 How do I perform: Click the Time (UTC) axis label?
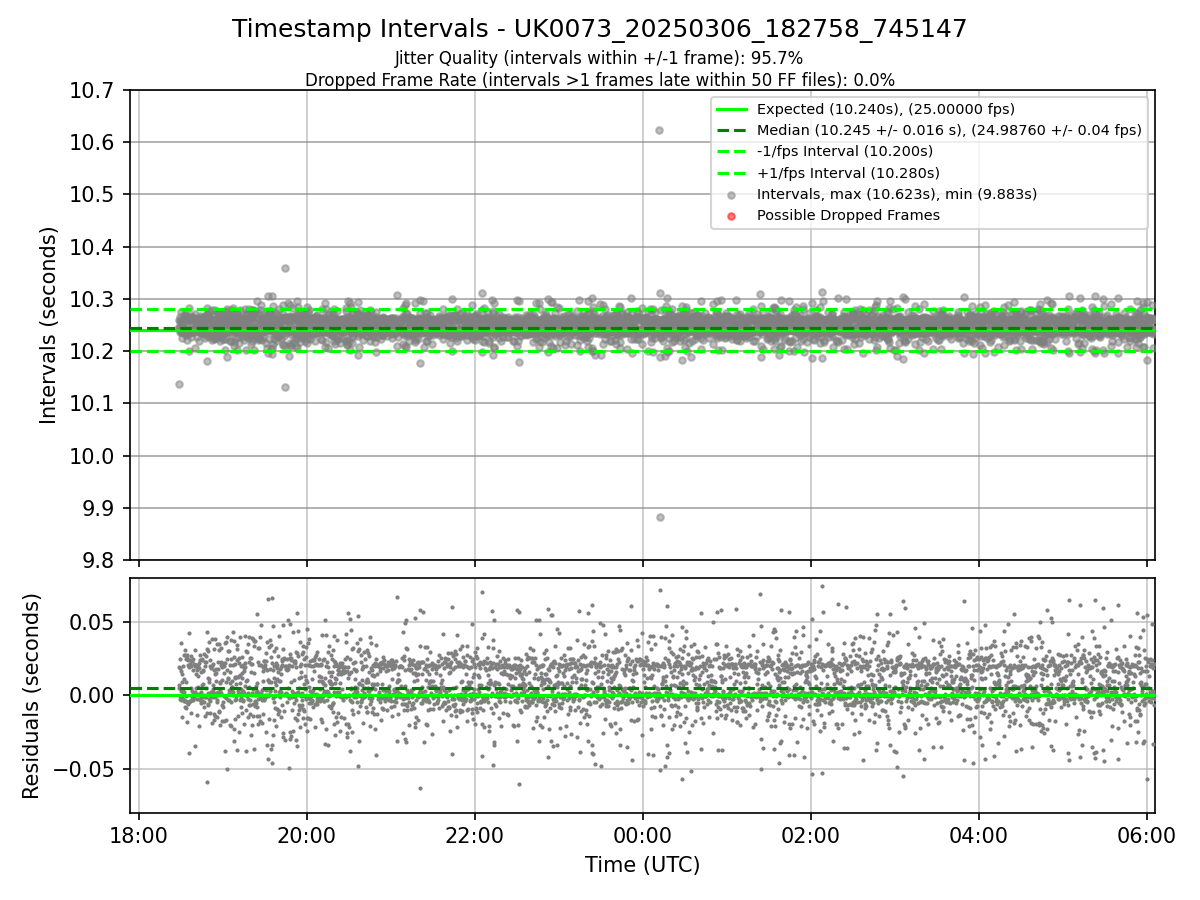click(x=642, y=865)
